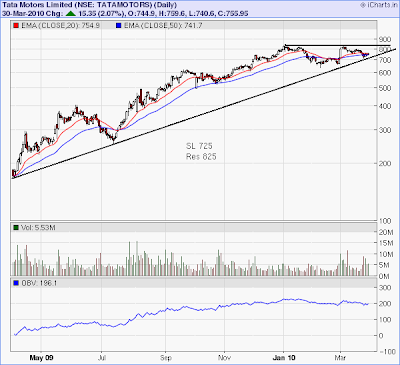Click the C:755.95 close value in header

coord(229,14)
